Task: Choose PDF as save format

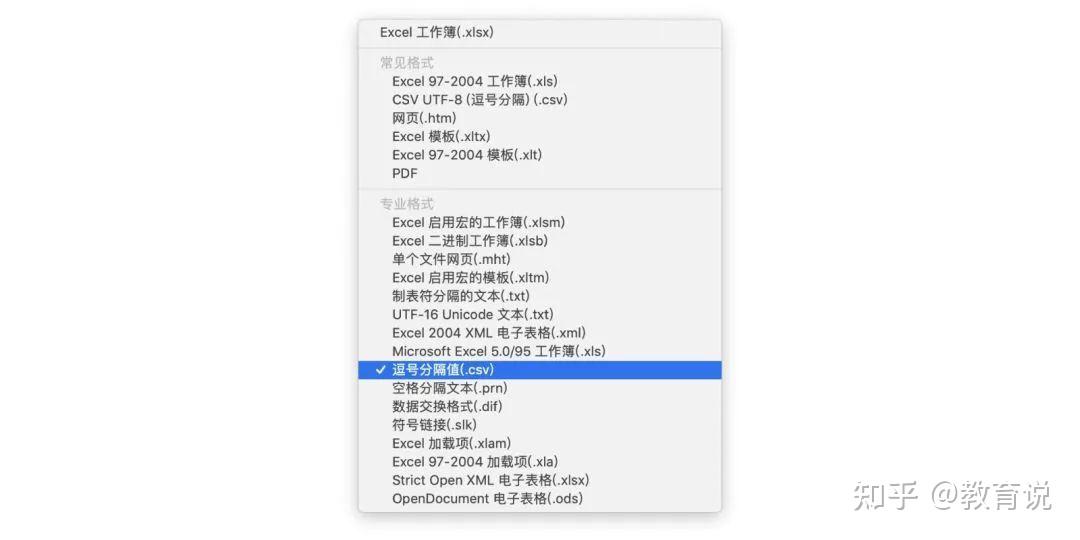Action: [539, 174]
